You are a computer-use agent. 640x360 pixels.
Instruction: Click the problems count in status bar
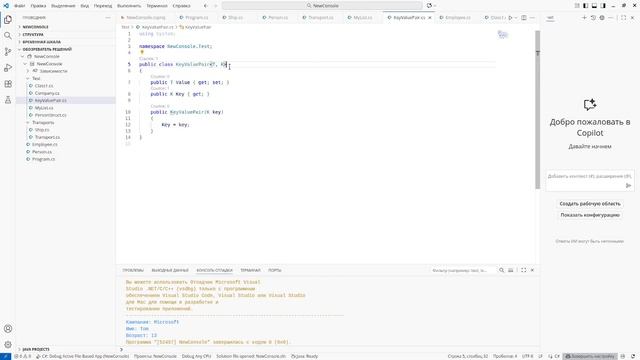(x=22, y=356)
